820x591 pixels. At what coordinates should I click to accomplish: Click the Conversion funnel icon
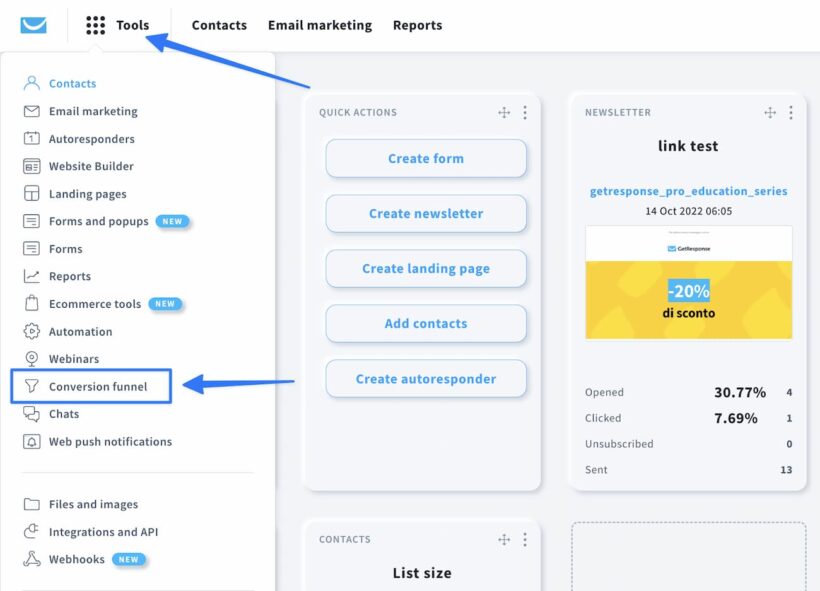pos(33,386)
